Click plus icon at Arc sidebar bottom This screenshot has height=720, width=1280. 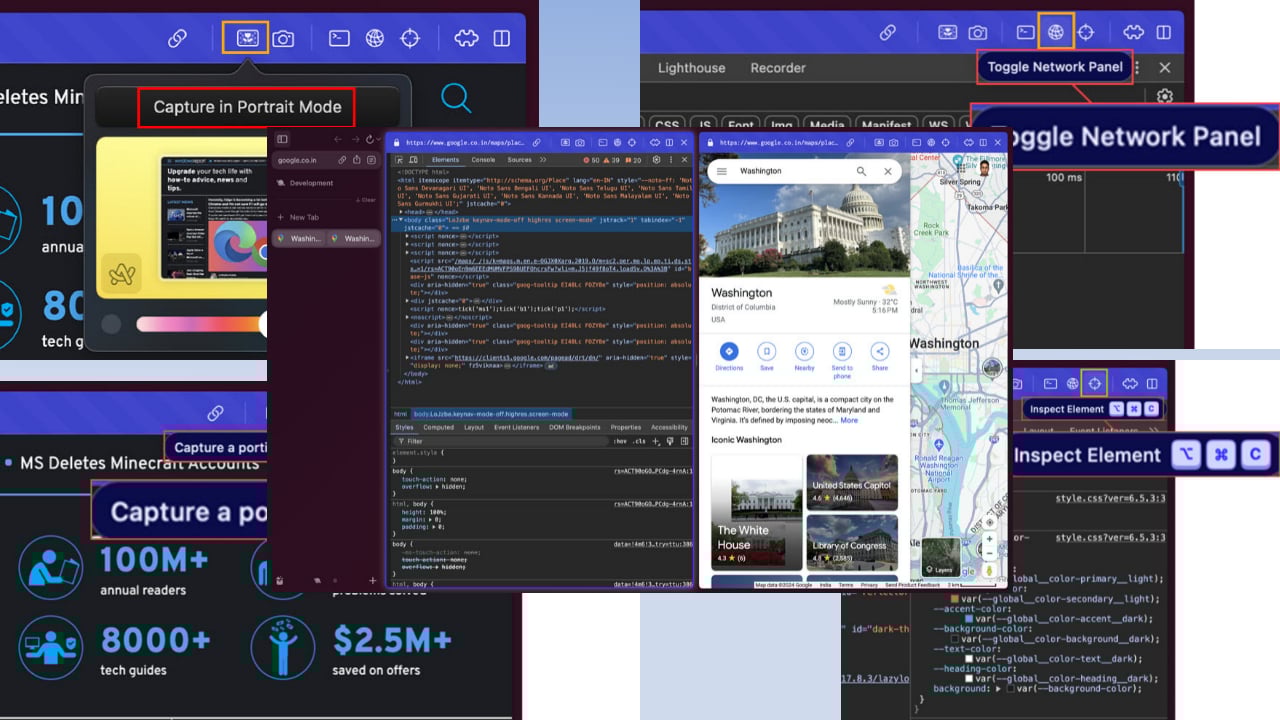pyautogui.click(x=372, y=580)
